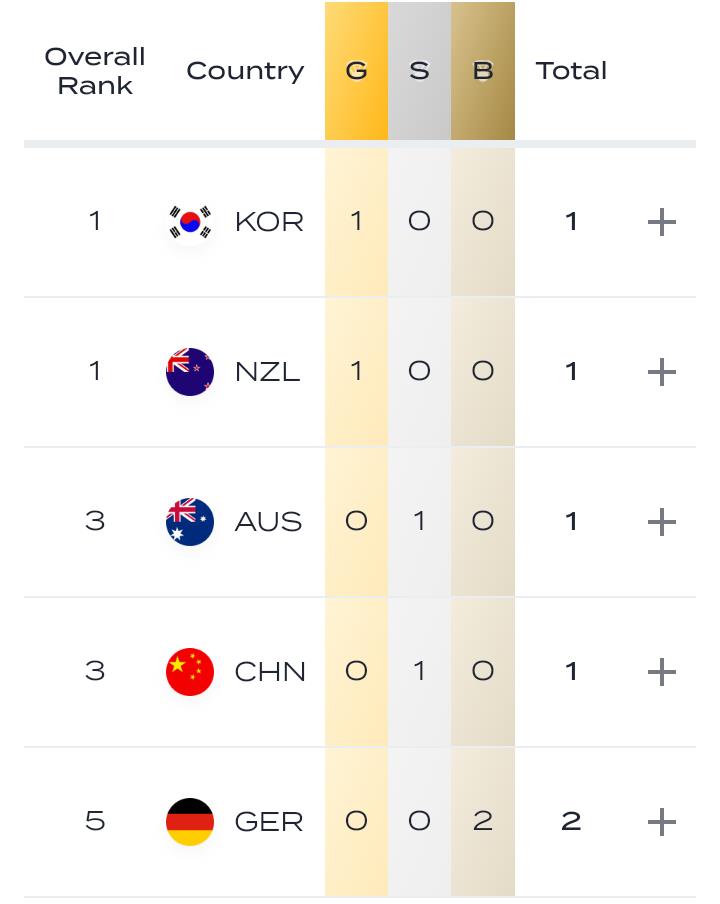Click the Overall Rank column header
The image size is (720, 904).
tap(95, 71)
